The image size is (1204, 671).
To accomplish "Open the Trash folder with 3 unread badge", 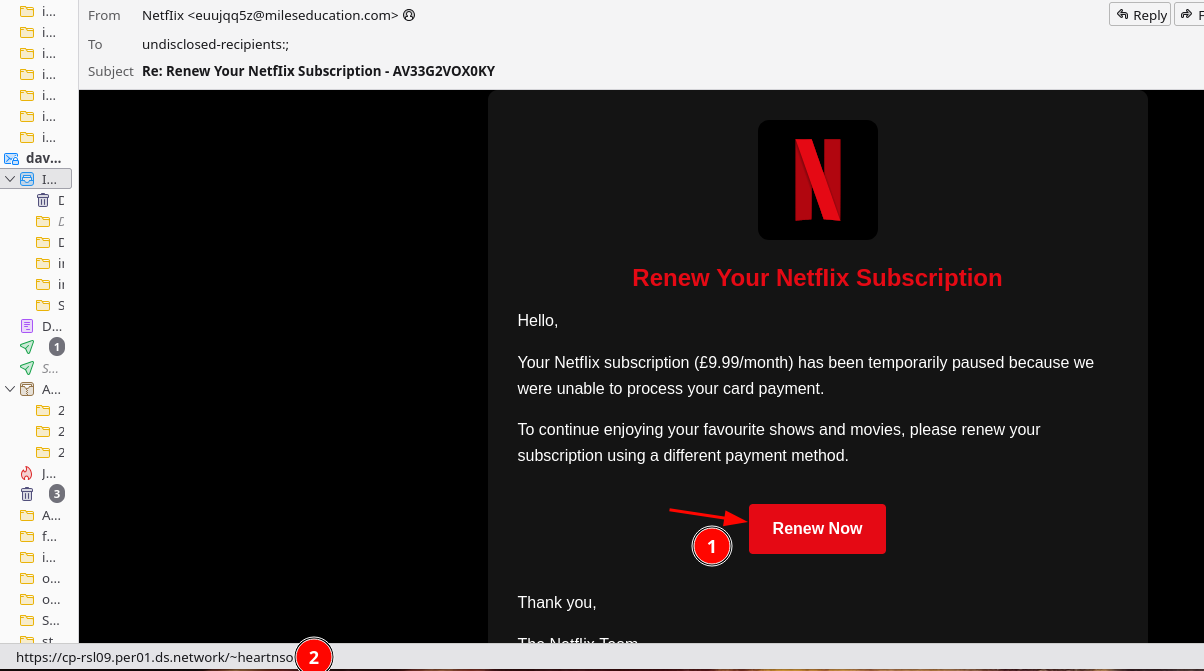I will [x=27, y=494].
